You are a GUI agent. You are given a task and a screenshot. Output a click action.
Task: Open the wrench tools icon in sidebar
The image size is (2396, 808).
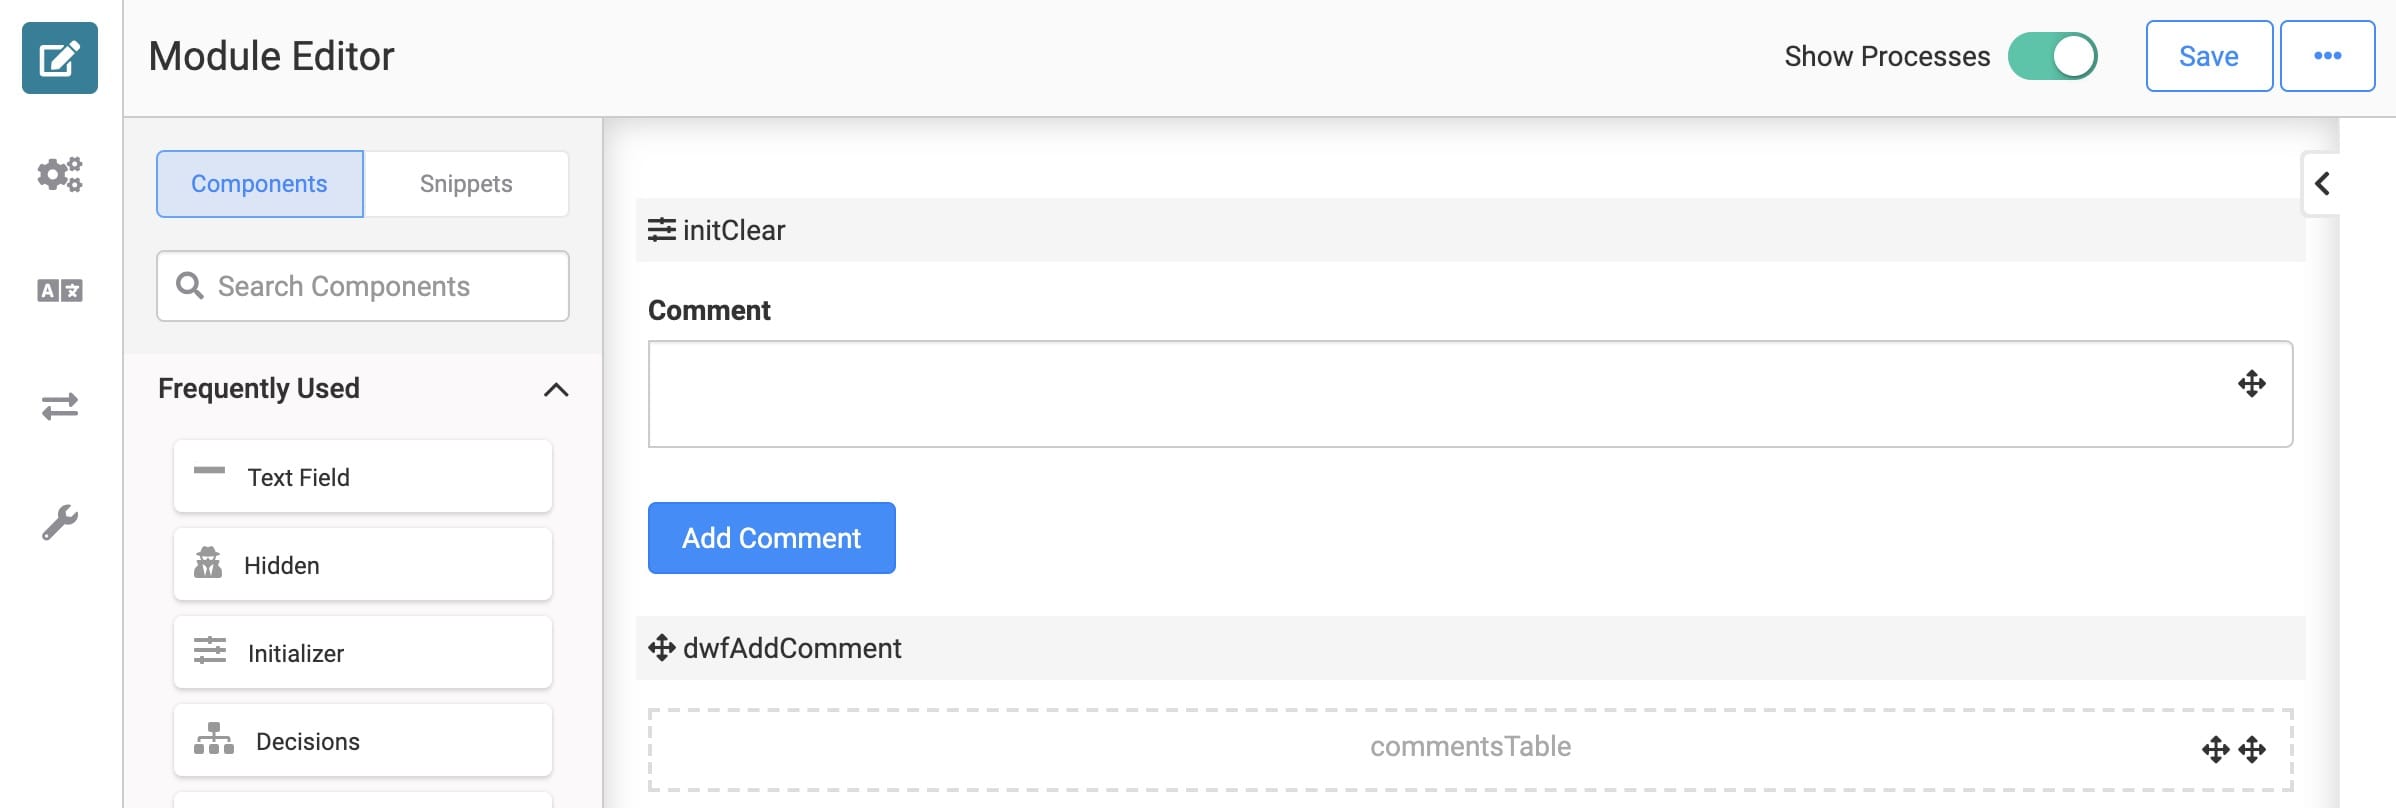pyautogui.click(x=60, y=522)
